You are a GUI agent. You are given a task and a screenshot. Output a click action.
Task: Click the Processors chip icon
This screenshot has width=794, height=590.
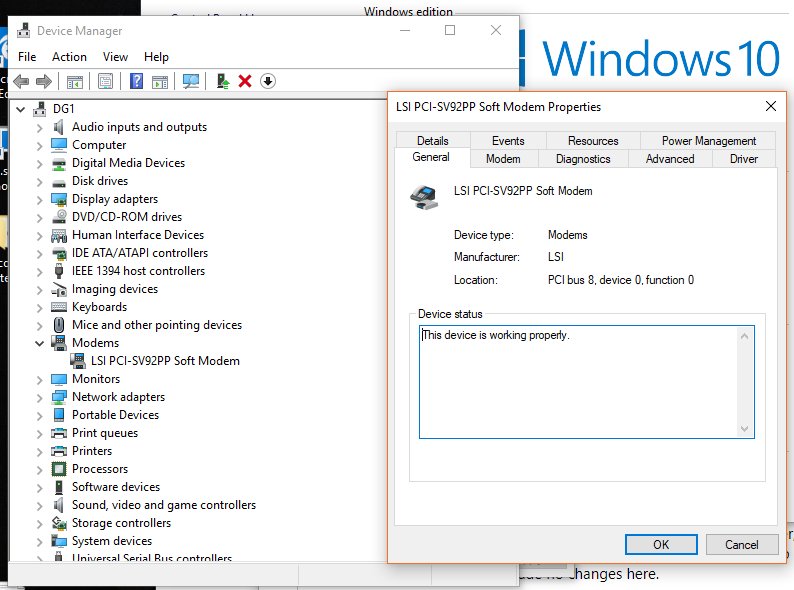click(x=59, y=469)
